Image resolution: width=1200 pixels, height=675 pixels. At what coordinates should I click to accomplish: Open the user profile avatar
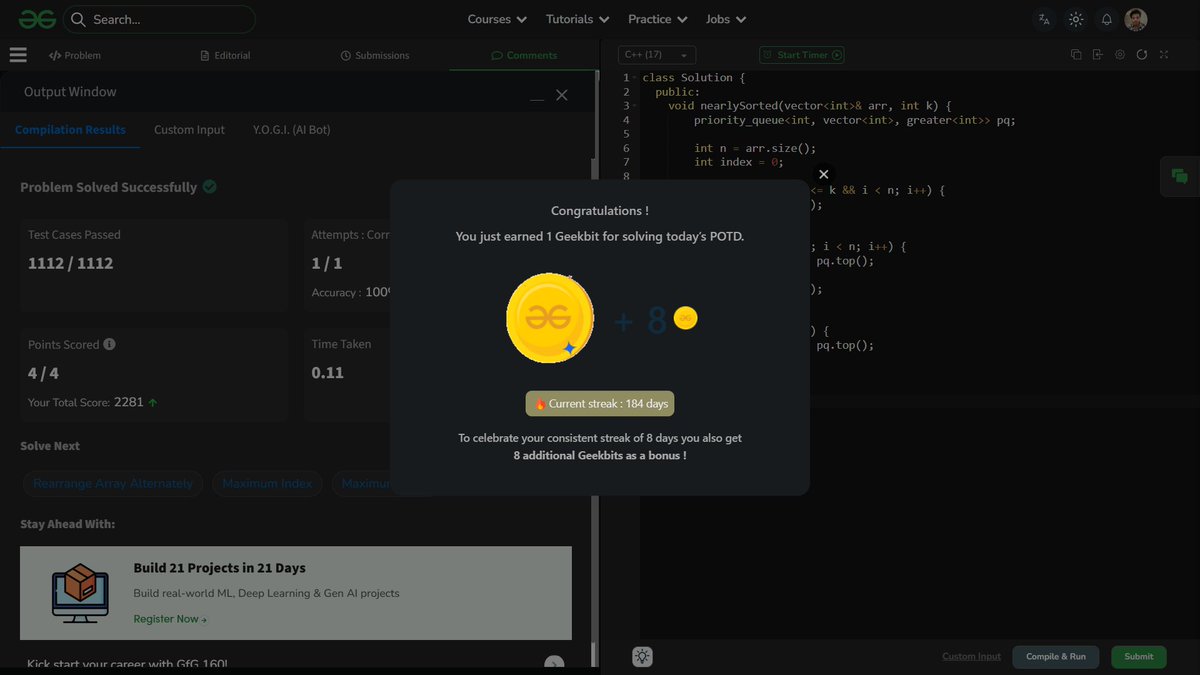[1136, 19]
